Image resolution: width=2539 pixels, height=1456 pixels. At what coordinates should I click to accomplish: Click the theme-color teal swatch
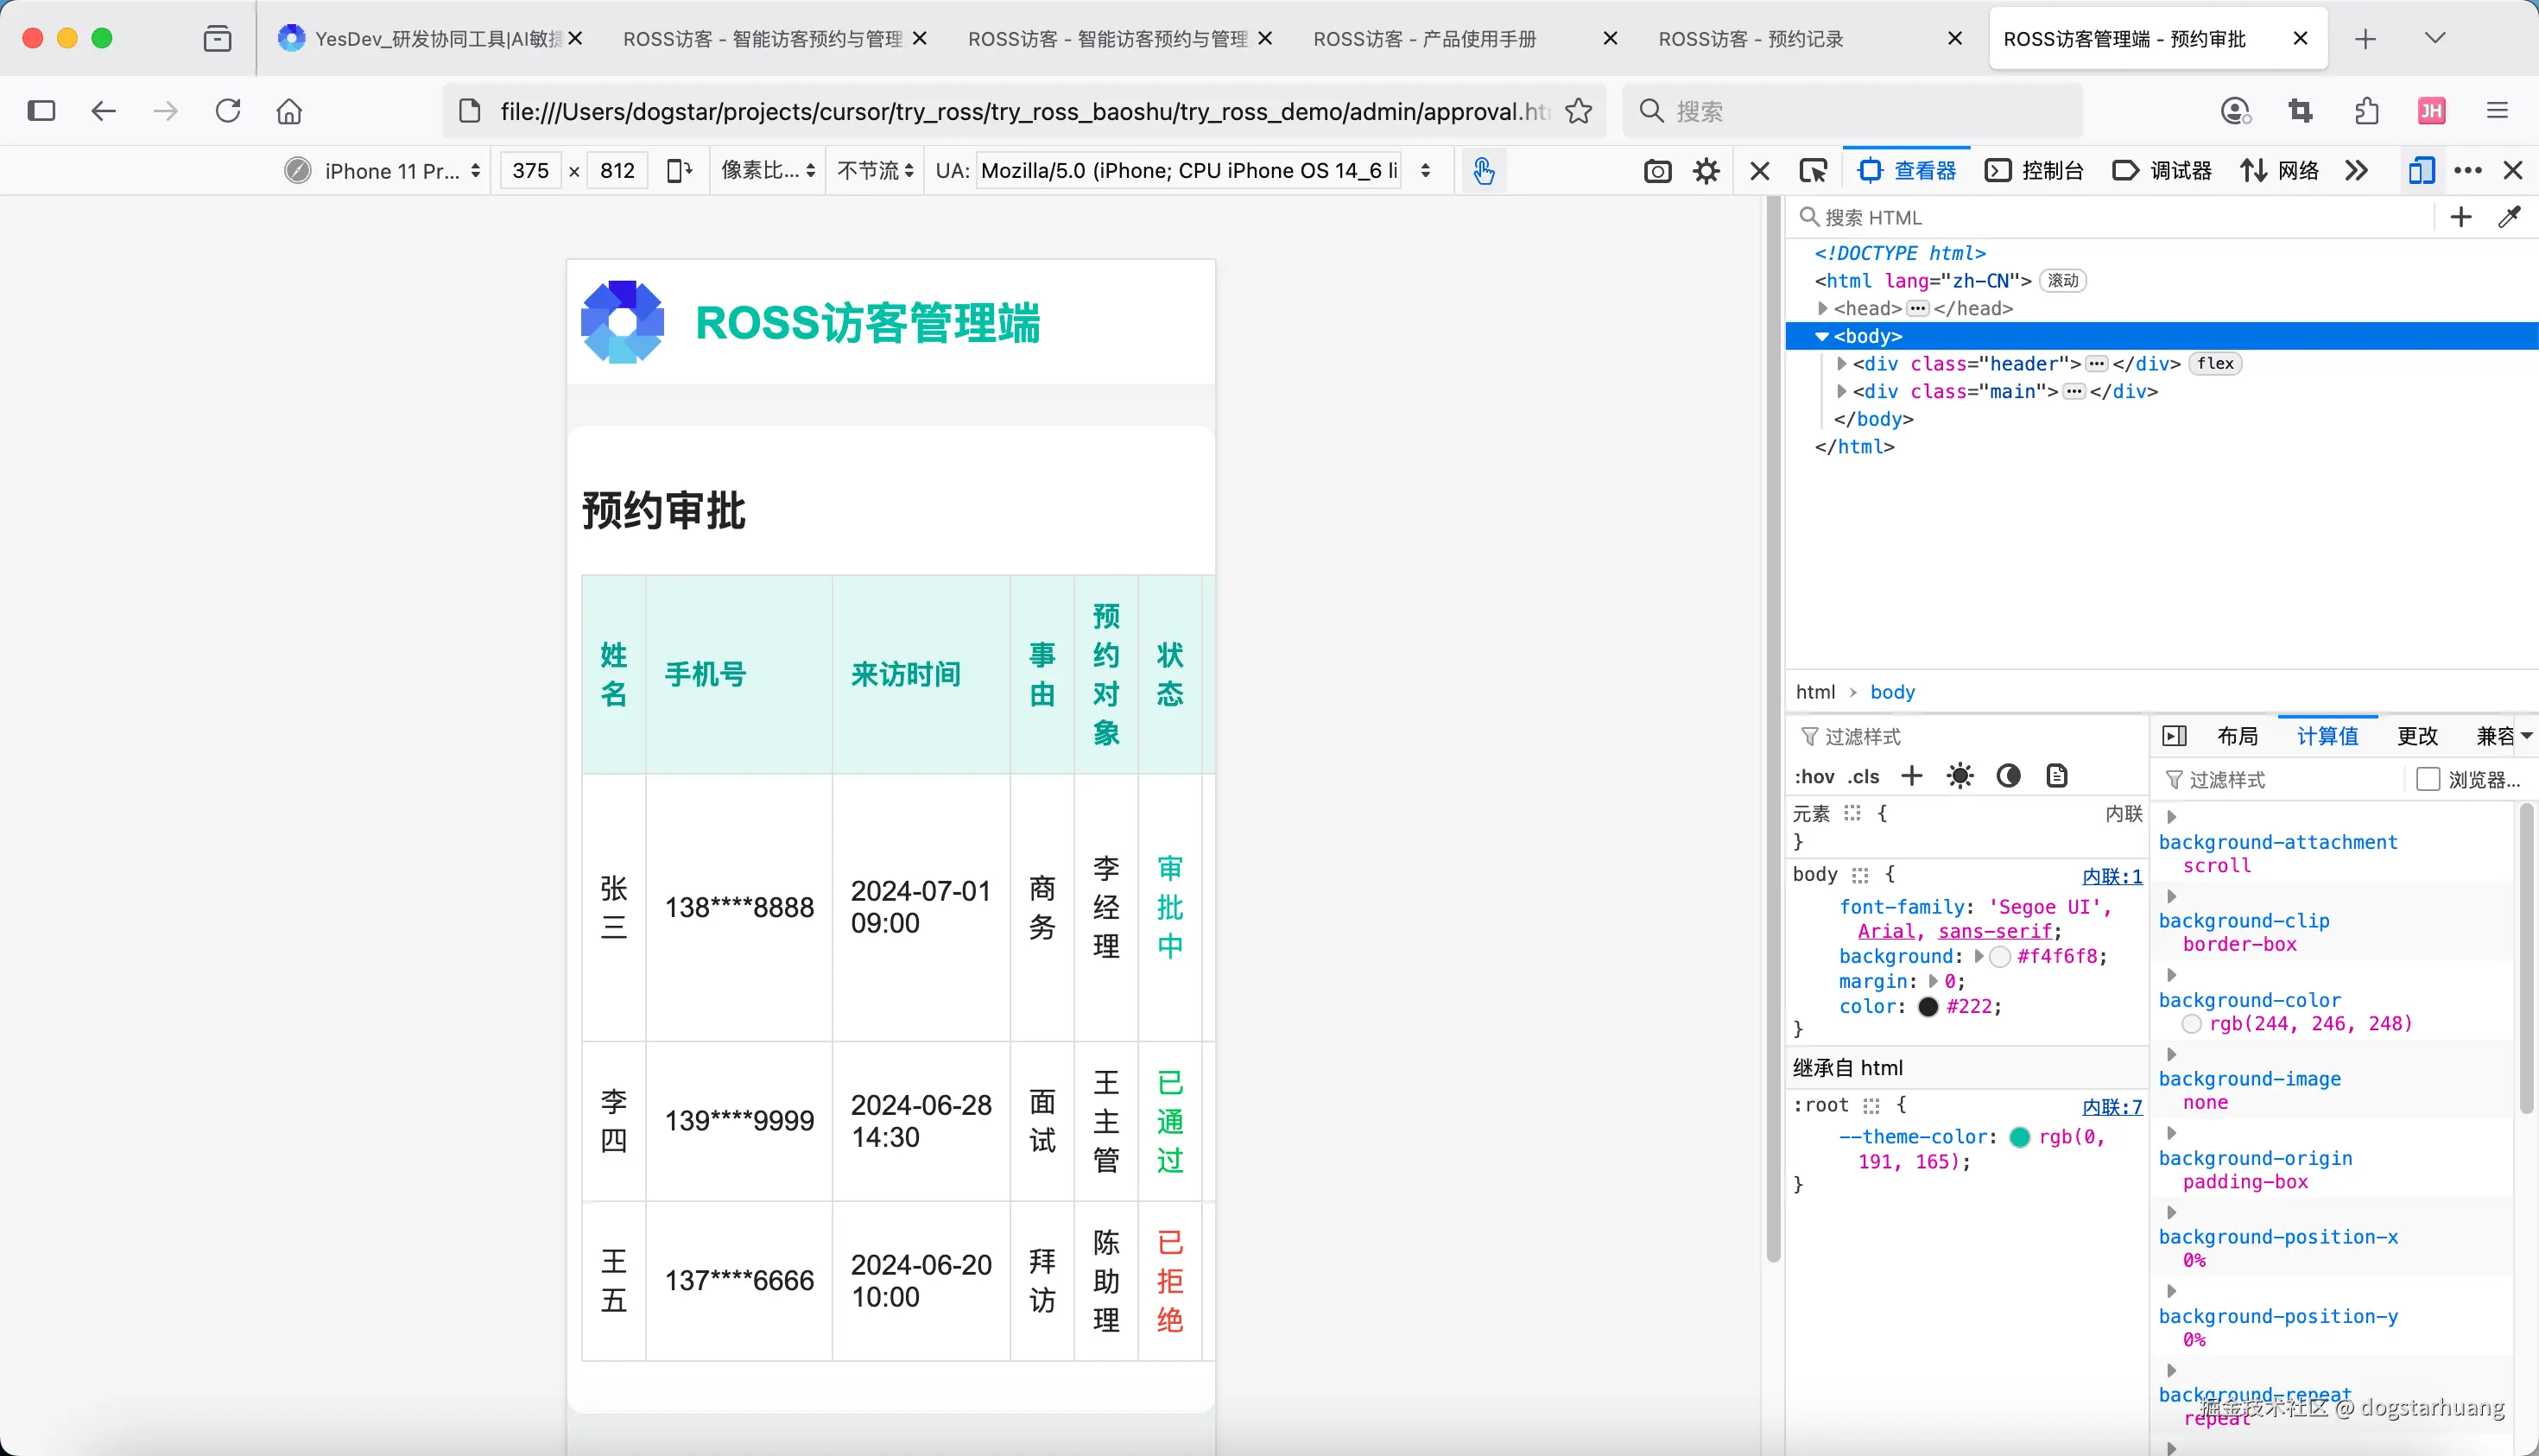(x=2019, y=1137)
